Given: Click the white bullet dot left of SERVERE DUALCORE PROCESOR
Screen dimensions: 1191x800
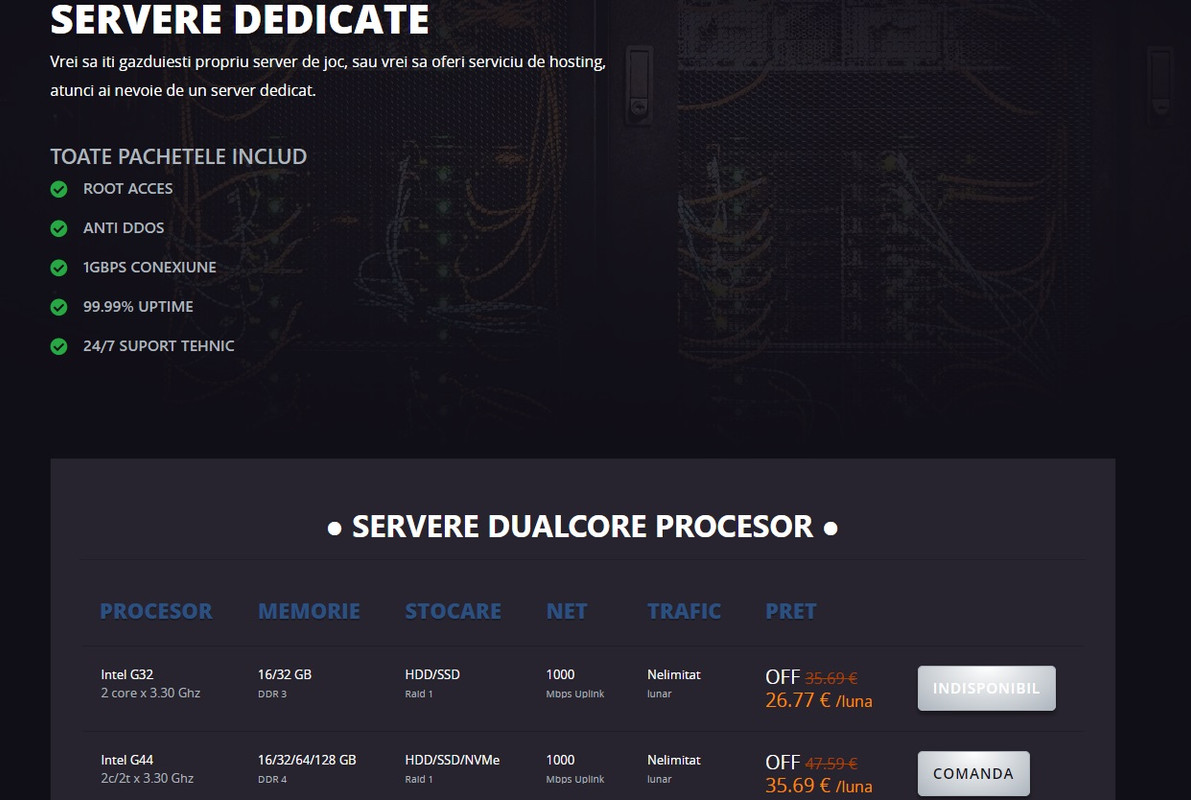Looking at the screenshot, I should [334, 529].
